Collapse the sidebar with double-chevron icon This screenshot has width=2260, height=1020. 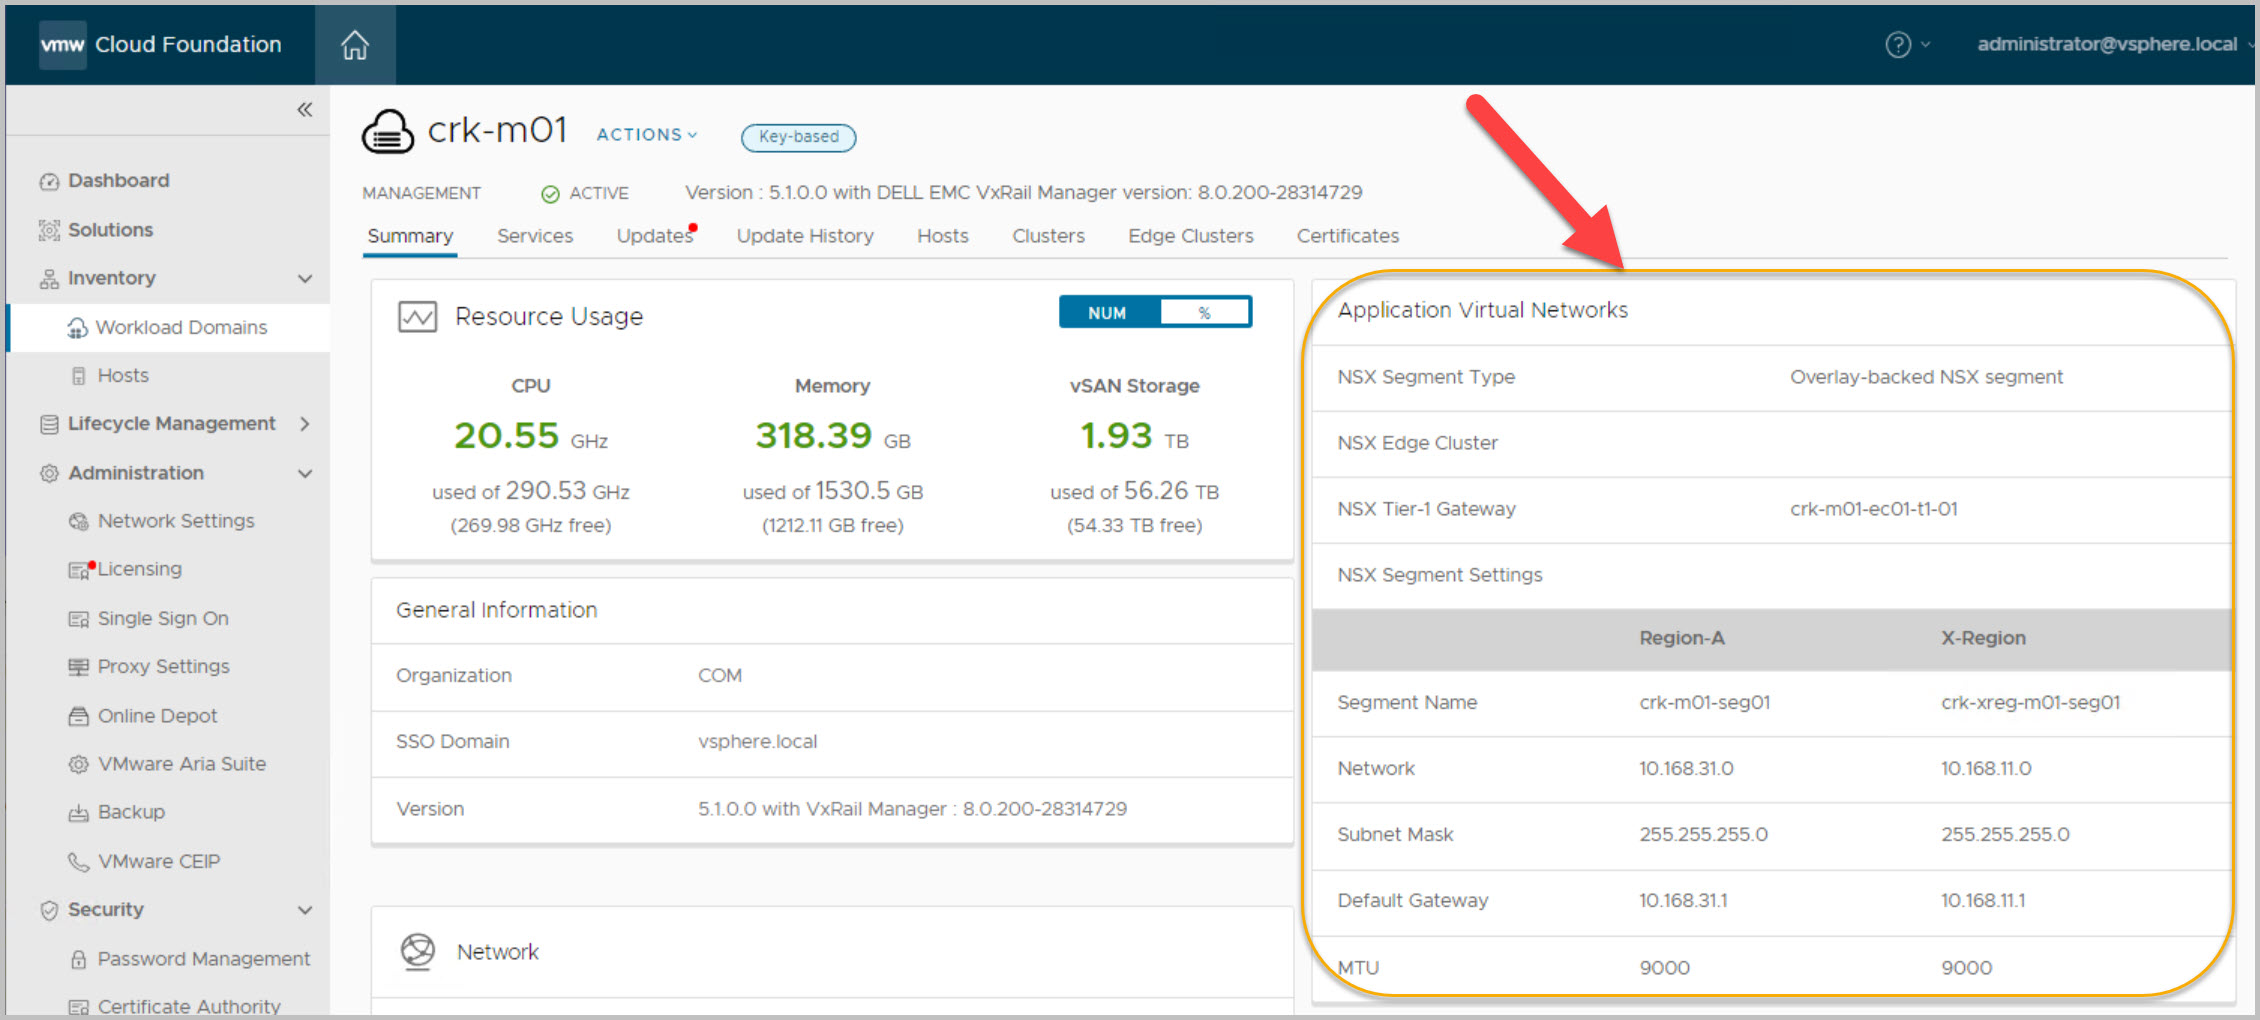pos(305,110)
